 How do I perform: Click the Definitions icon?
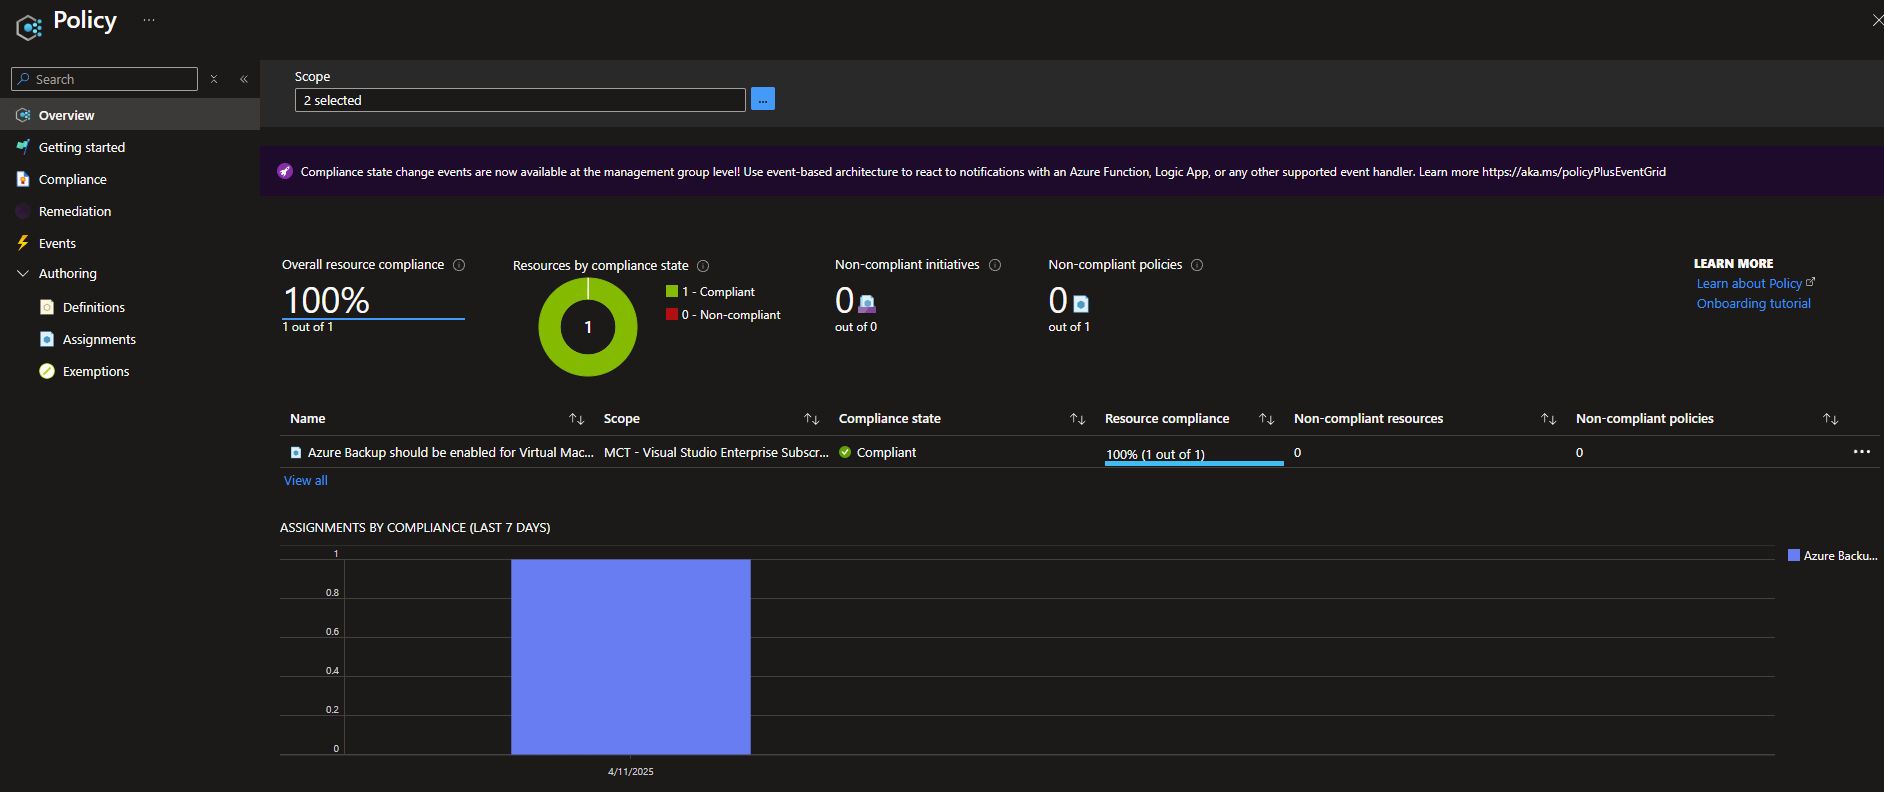[x=47, y=307]
